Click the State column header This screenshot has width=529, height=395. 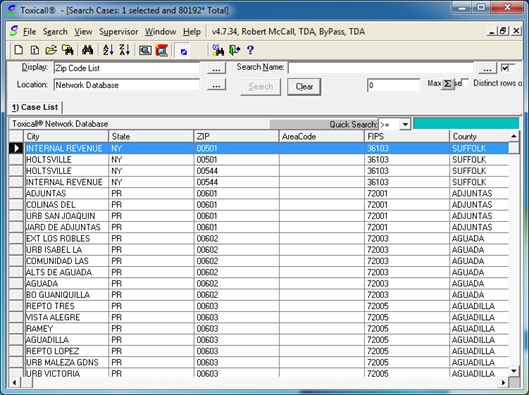tap(151, 137)
